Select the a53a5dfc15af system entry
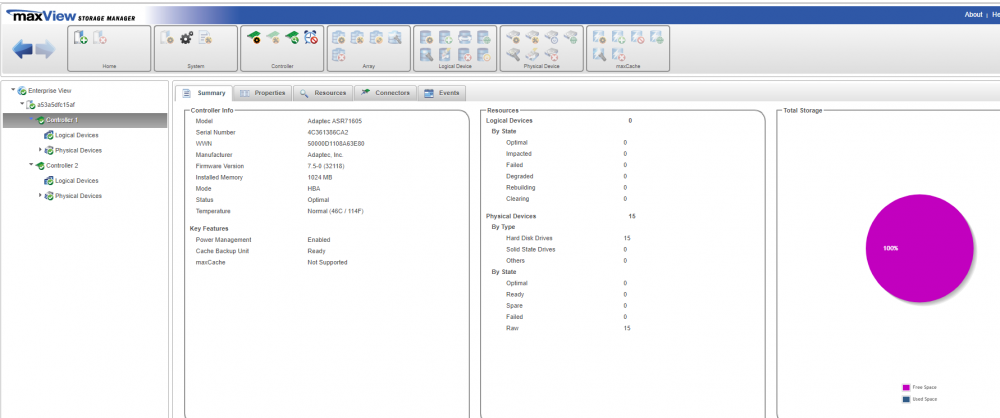The width and height of the screenshot is (1000, 418). (x=56, y=105)
